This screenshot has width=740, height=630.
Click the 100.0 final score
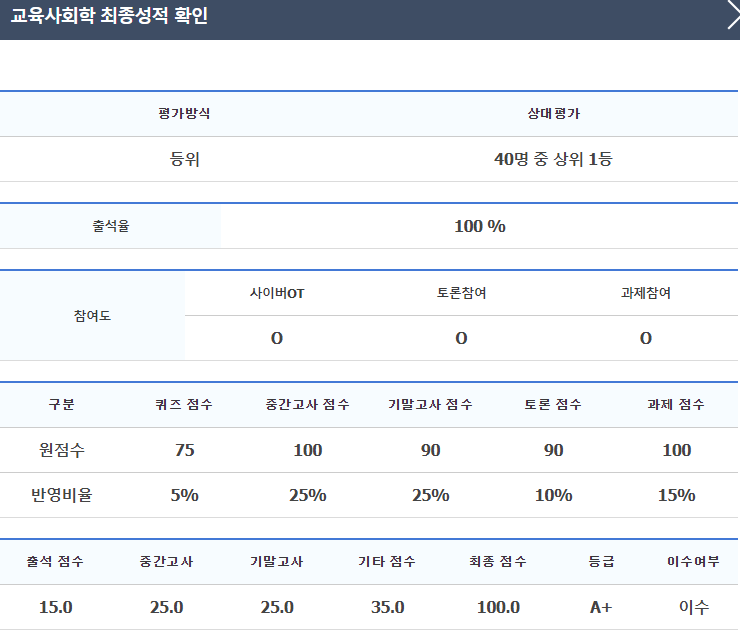click(498, 607)
